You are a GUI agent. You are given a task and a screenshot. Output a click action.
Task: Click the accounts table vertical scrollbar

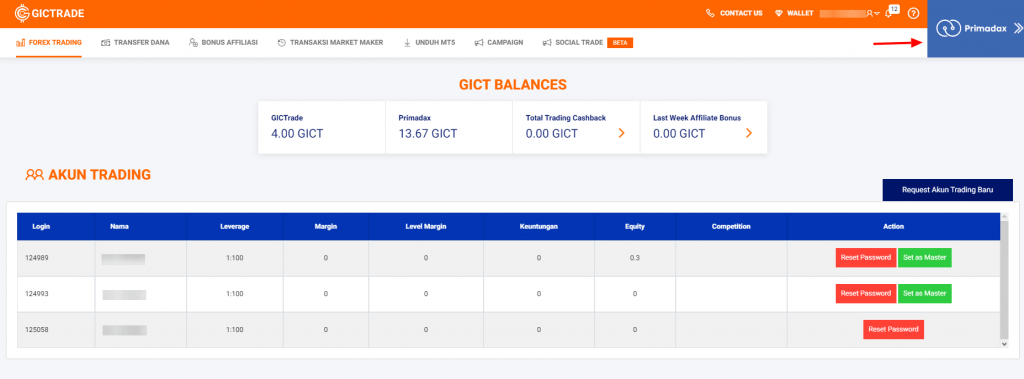[x=1004, y=280]
